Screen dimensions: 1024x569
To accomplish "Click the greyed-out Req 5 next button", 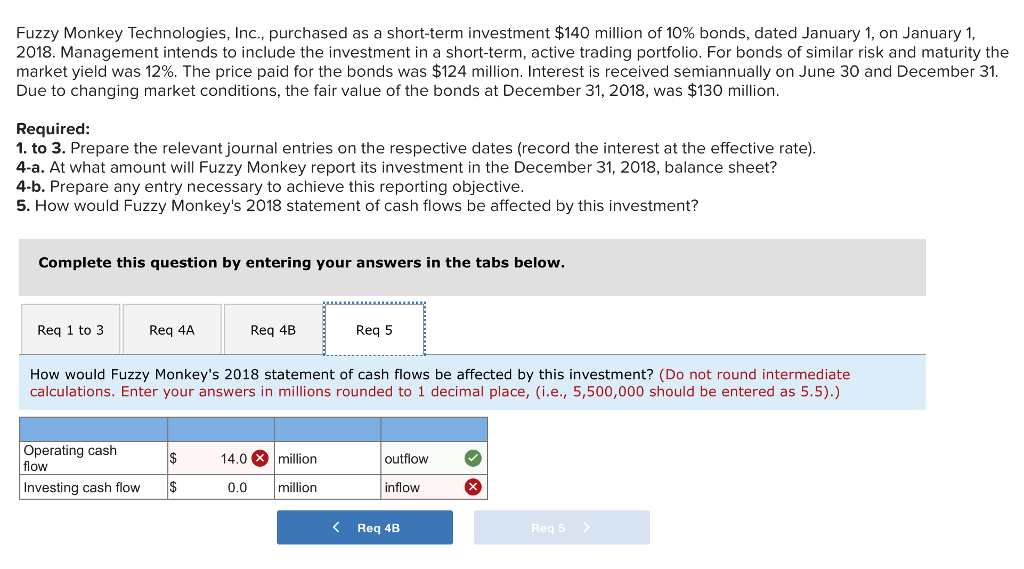I will [562, 527].
